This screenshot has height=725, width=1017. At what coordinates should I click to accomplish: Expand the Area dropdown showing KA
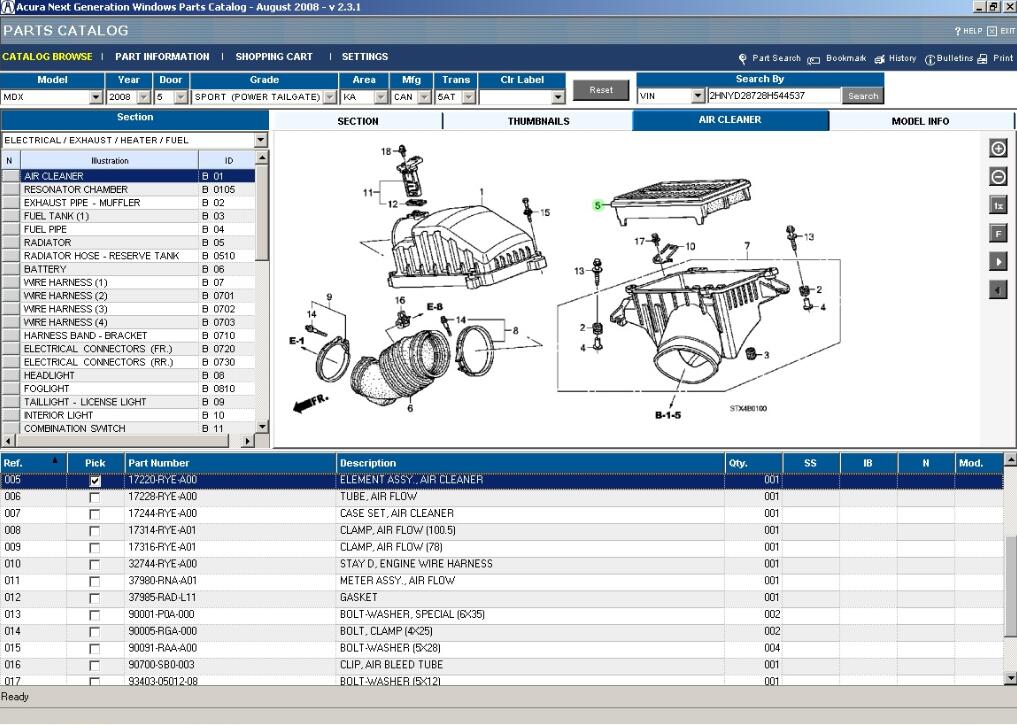pos(380,97)
